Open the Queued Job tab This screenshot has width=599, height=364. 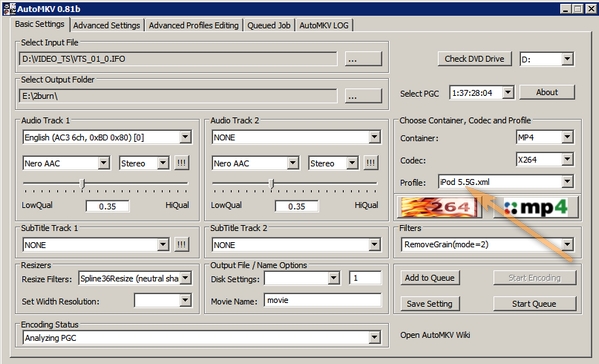click(269, 25)
